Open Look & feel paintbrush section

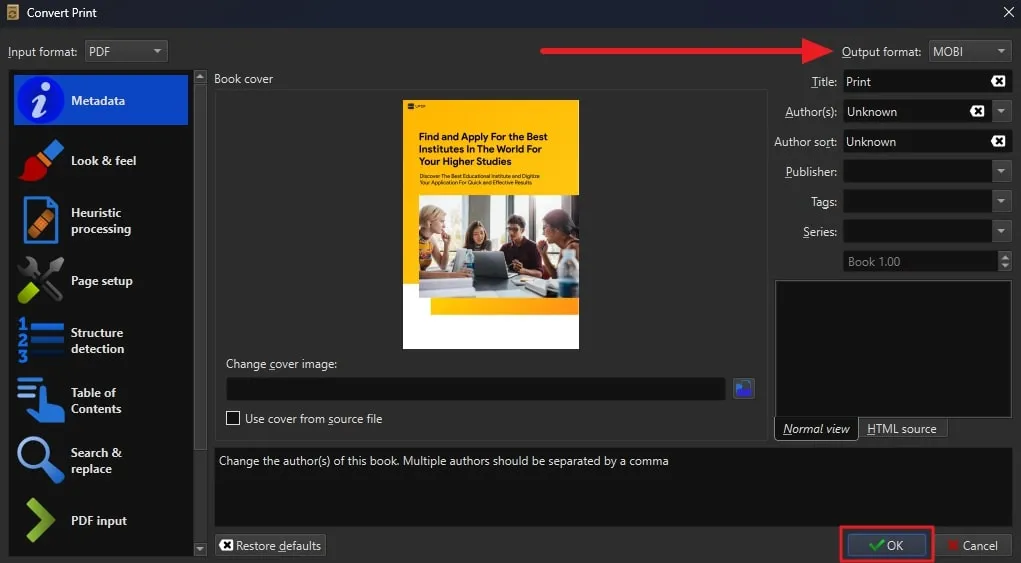click(41, 161)
